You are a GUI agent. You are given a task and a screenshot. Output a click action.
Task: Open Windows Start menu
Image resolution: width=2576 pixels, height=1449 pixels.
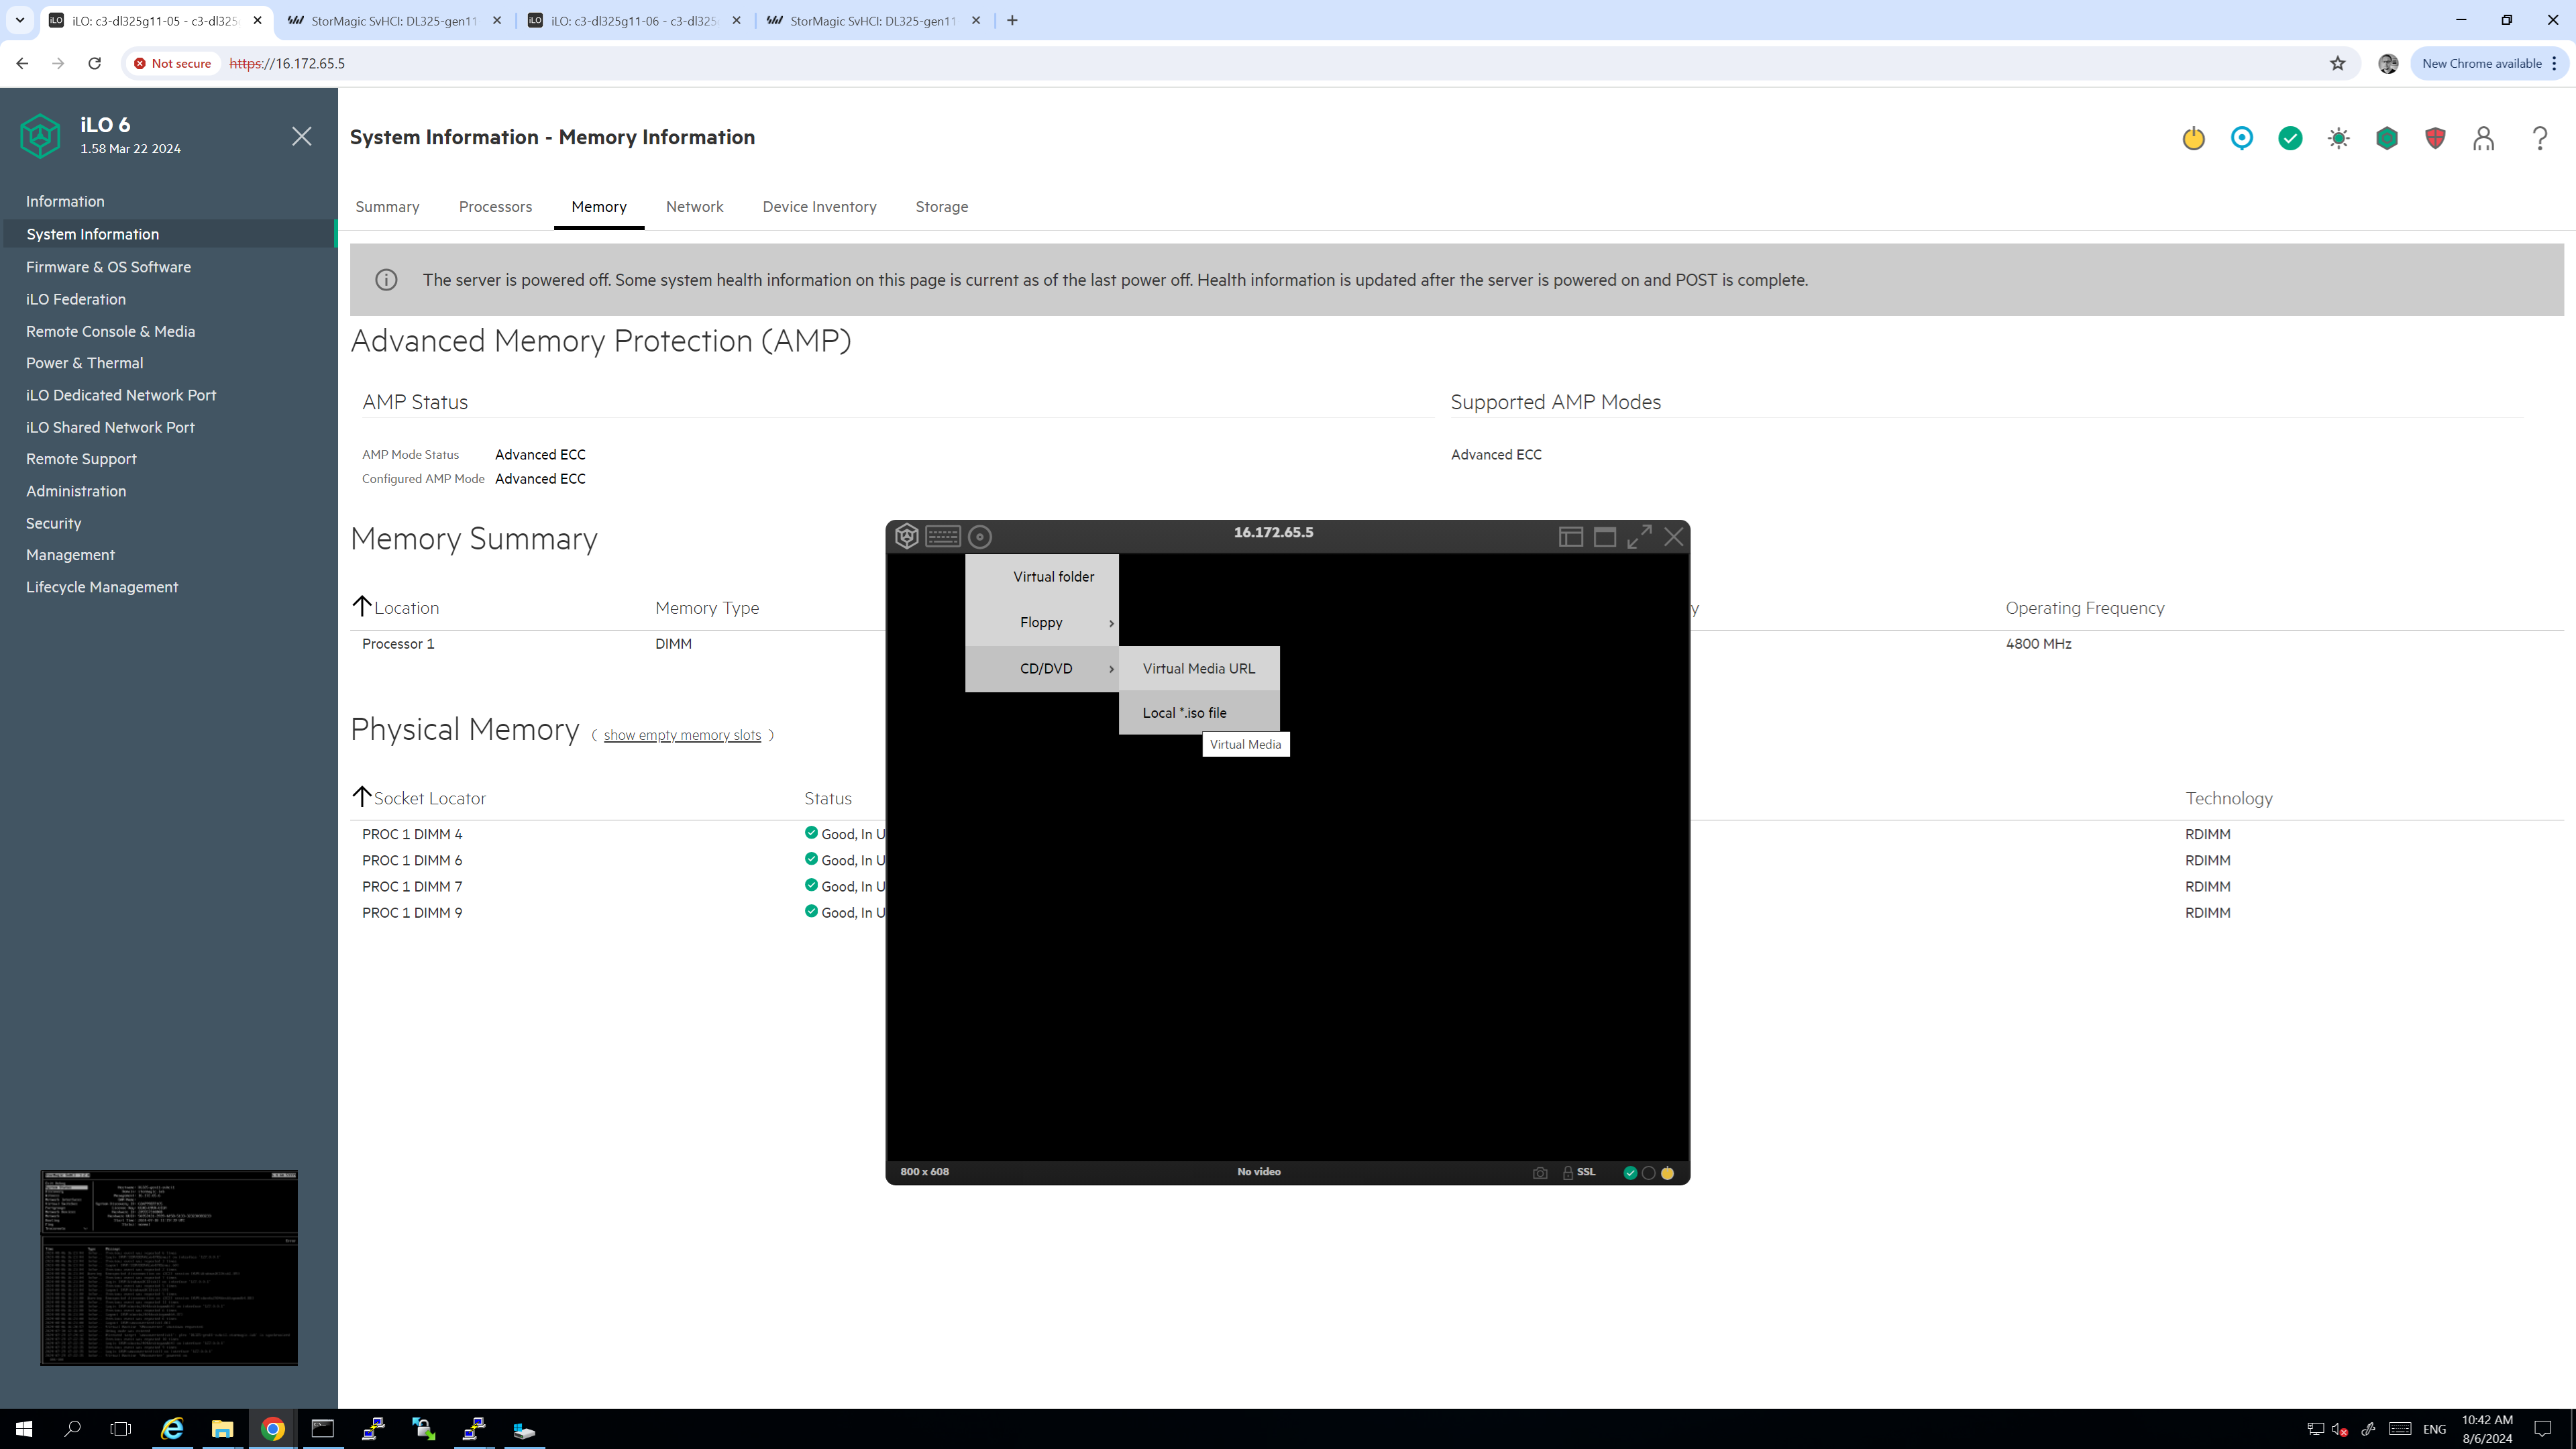point(24,1429)
